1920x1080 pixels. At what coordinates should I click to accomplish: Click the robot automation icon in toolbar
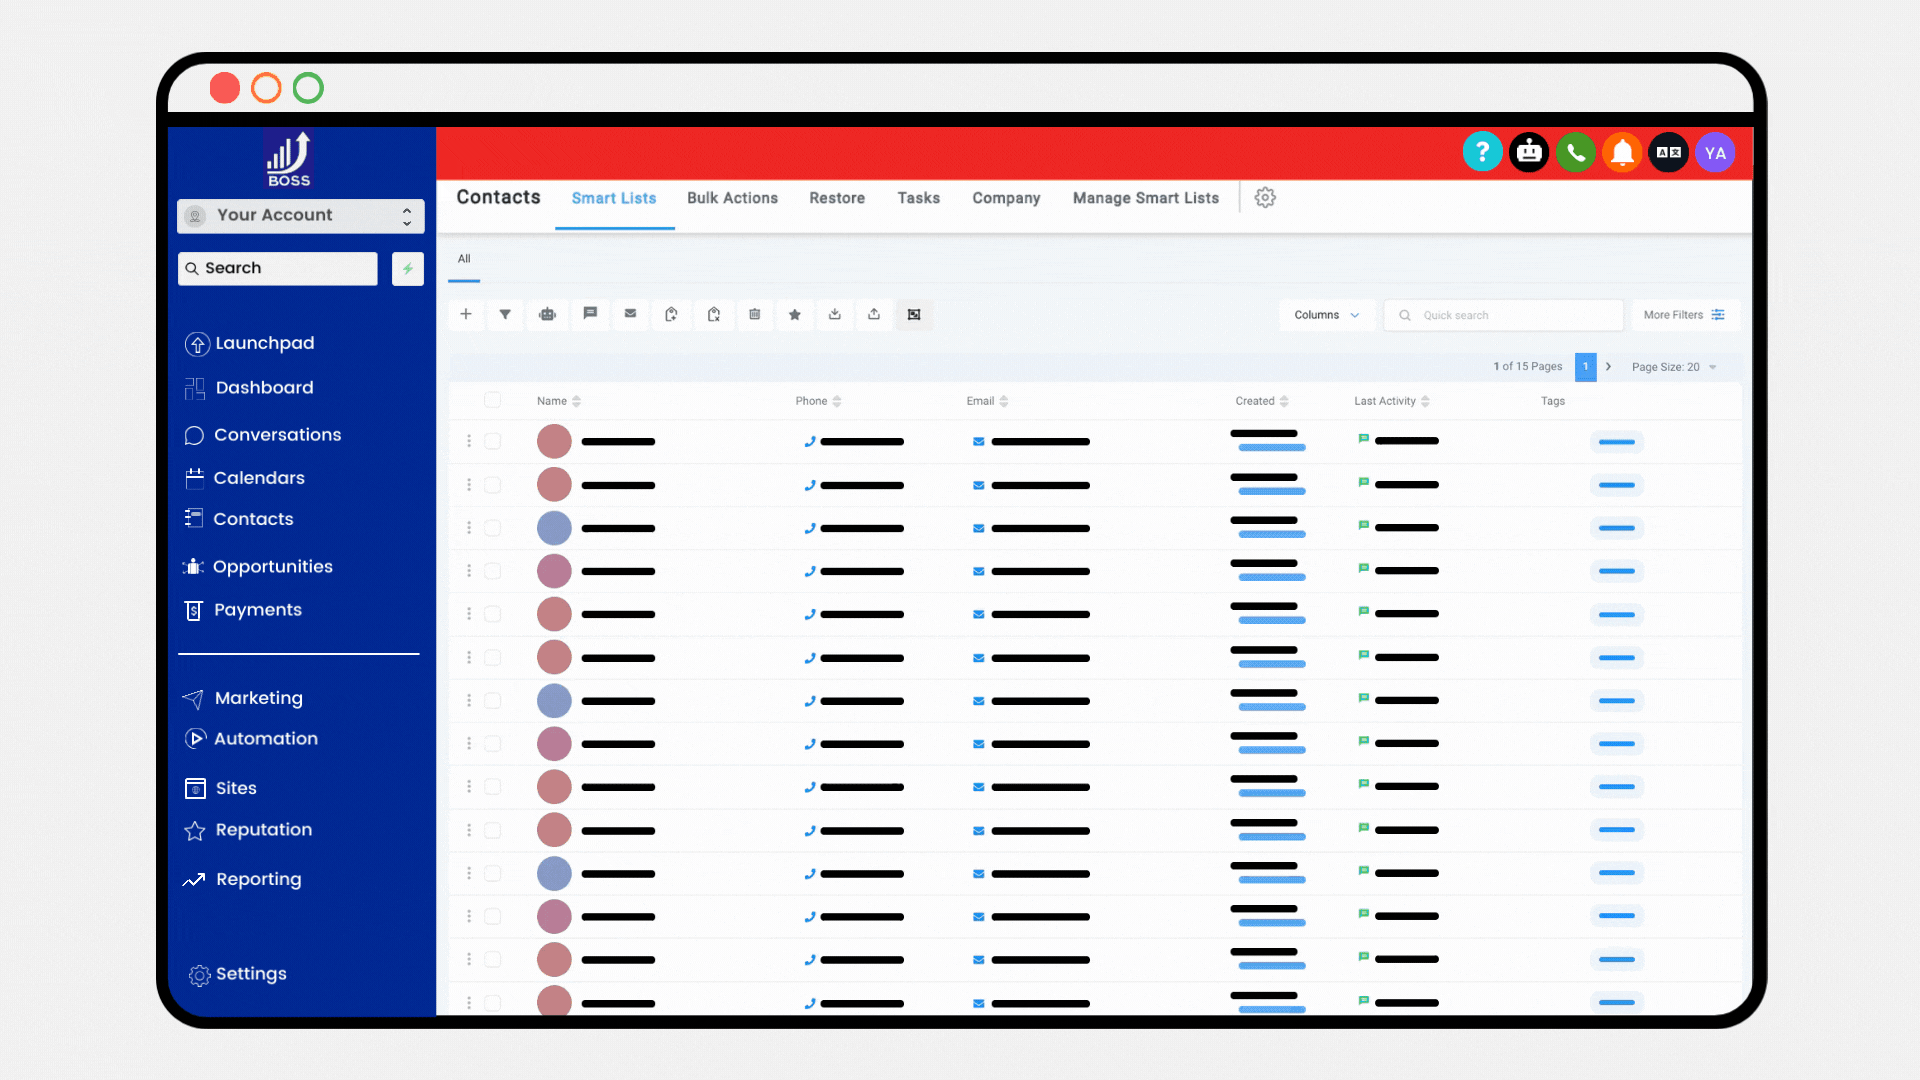coord(547,314)
